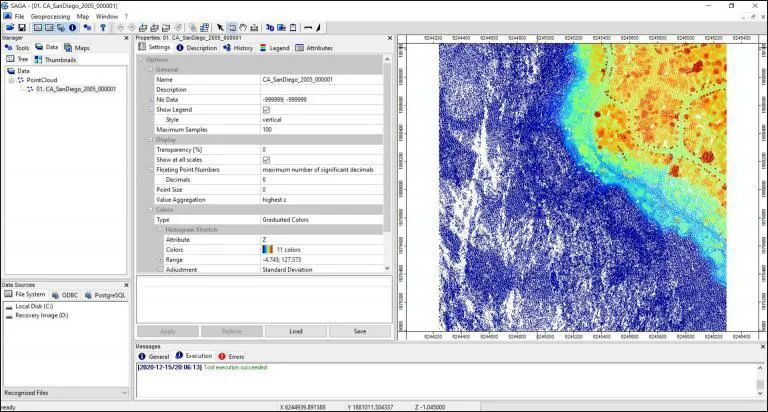Open the Description tab in Properties

click(x=196, y=48)
